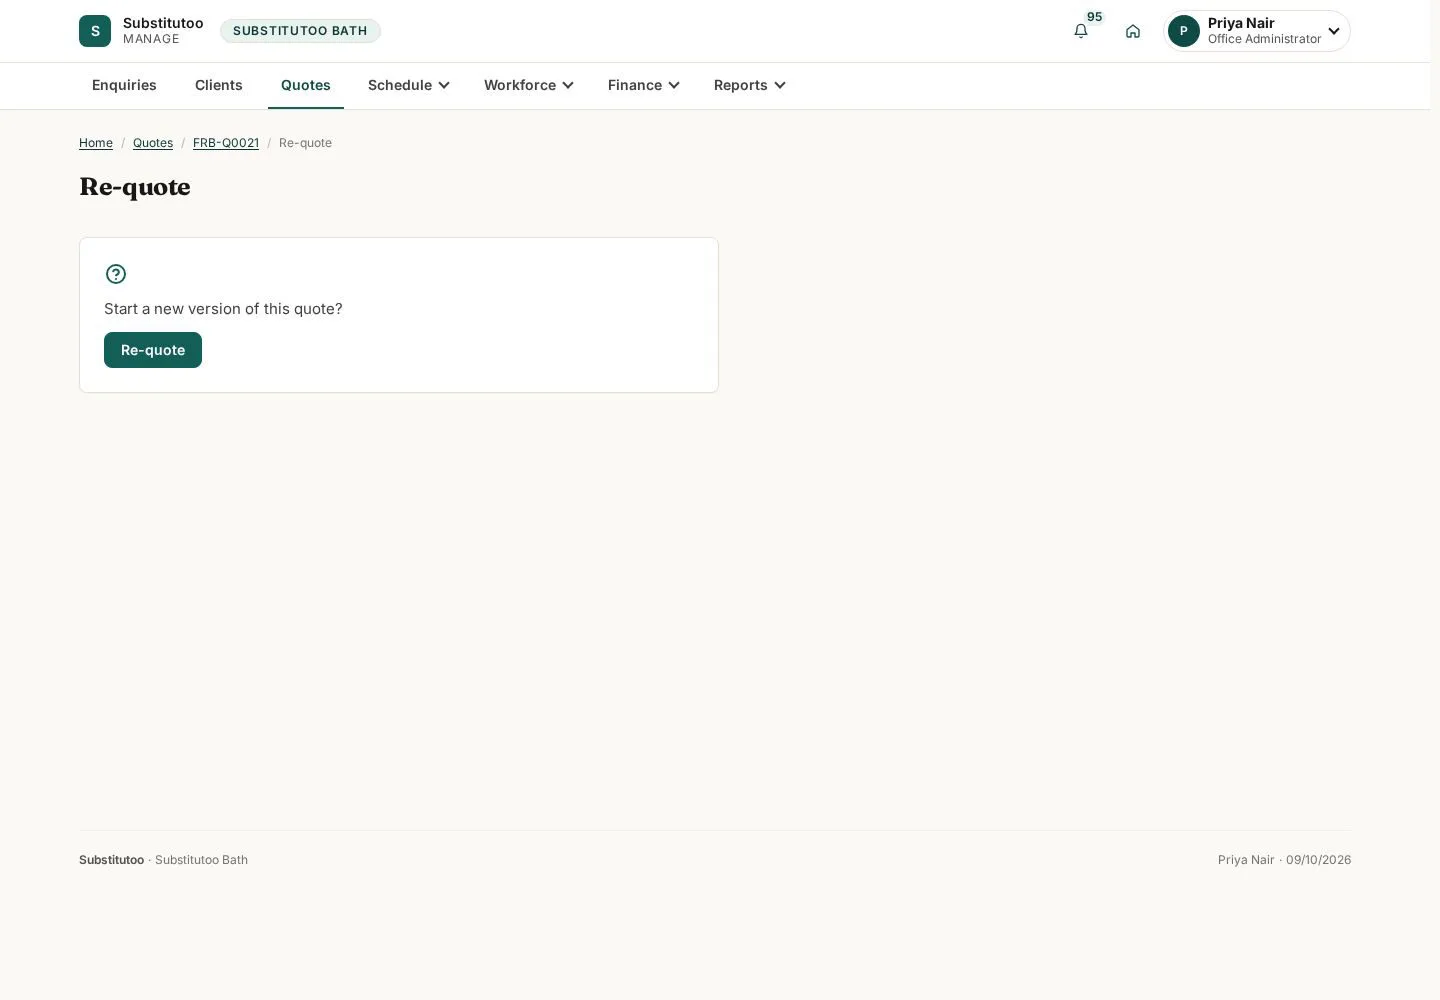This screenshot has height=1000, width=1440.
Task: Expand the Reports dropdown menu
Action: (x=749, y=85)
